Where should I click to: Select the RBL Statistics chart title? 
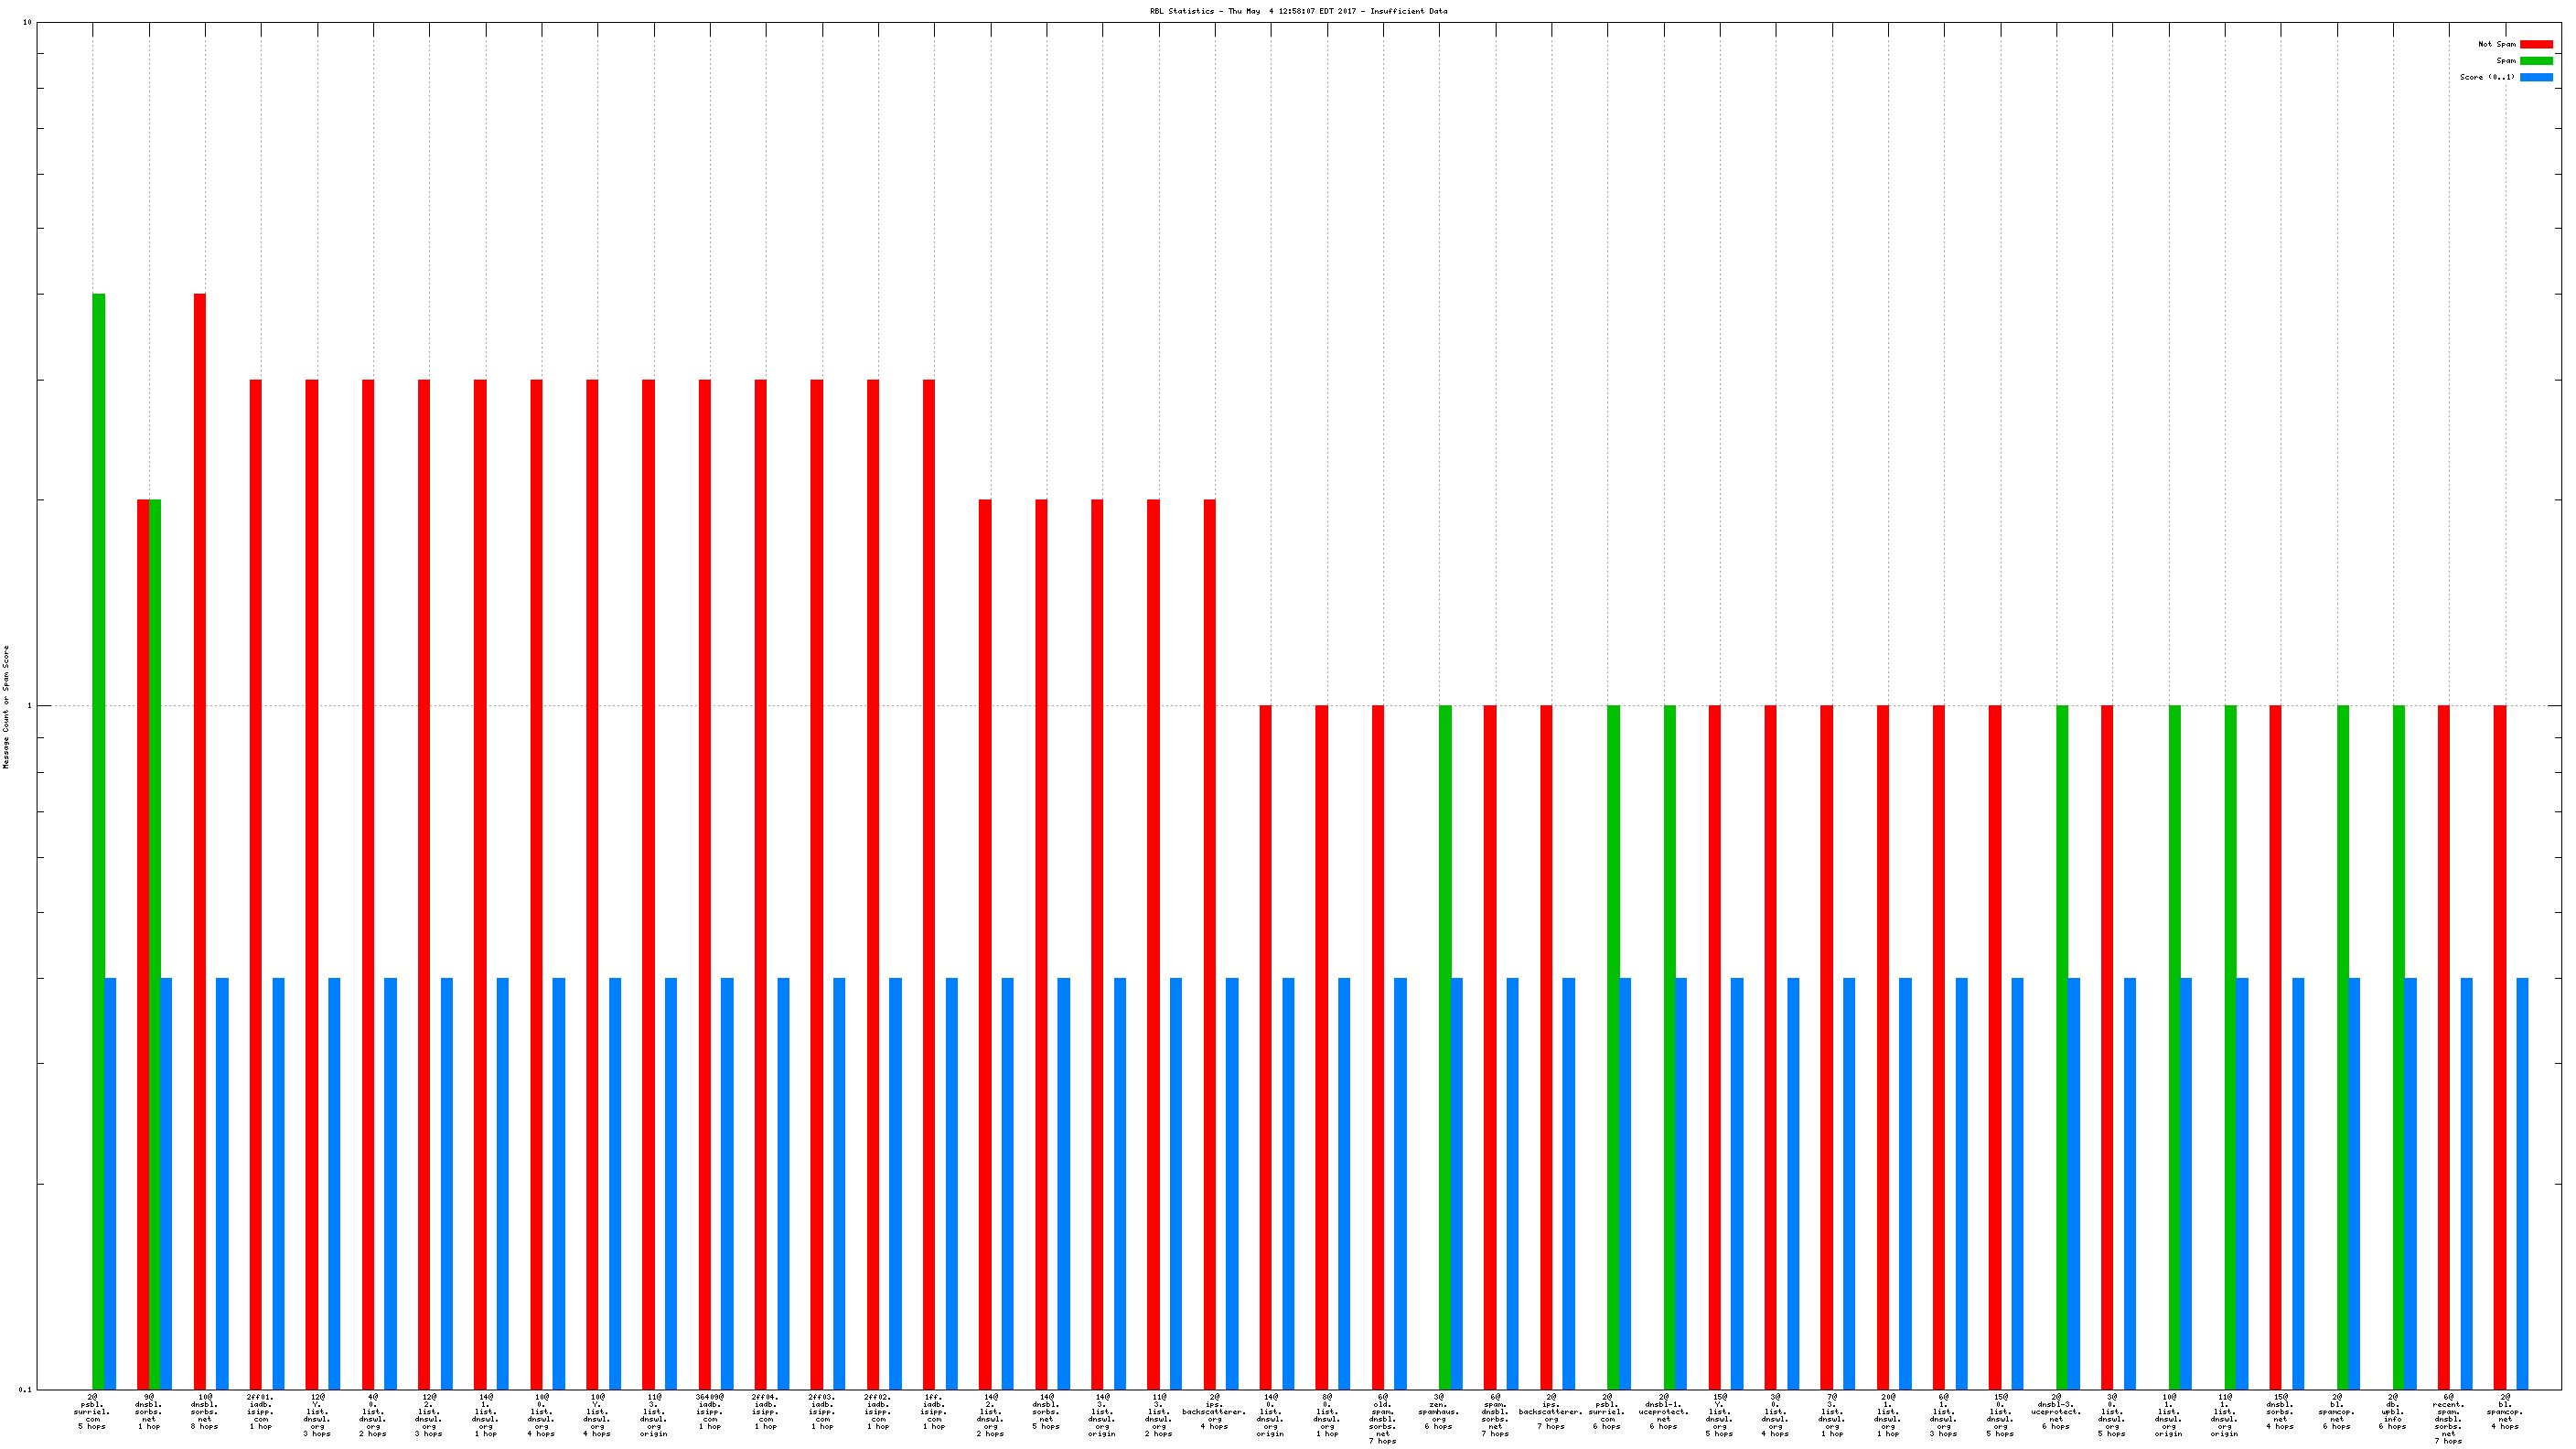pyautogui.click(x=1298, y=11)
